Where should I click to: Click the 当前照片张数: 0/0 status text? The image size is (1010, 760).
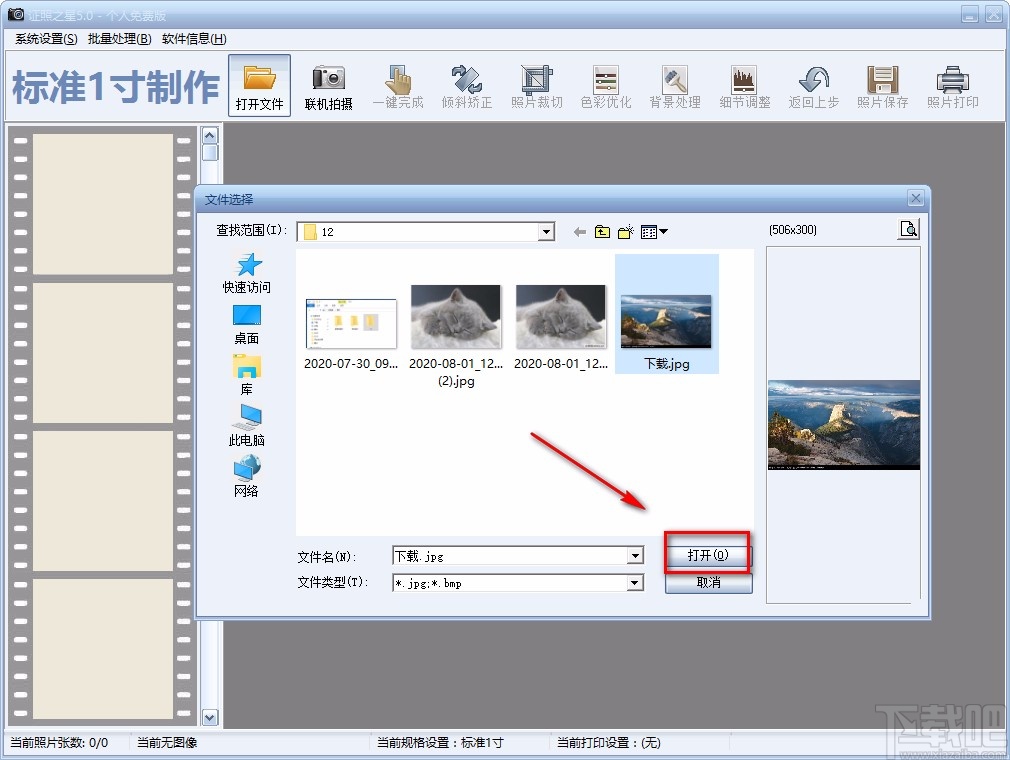click(x=59, y=743)
